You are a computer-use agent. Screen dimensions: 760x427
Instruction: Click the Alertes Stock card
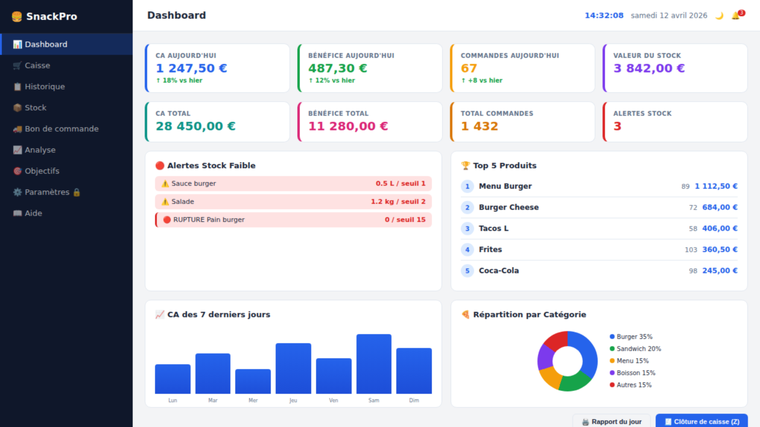[675, 121]
